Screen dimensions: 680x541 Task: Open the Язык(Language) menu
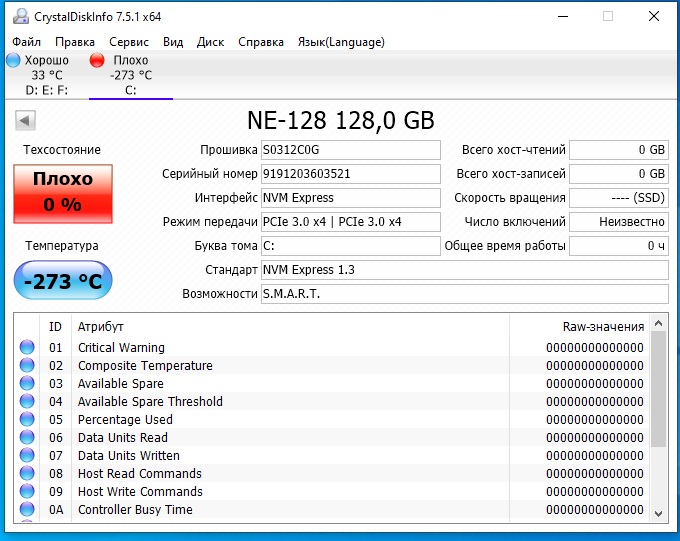341,42
